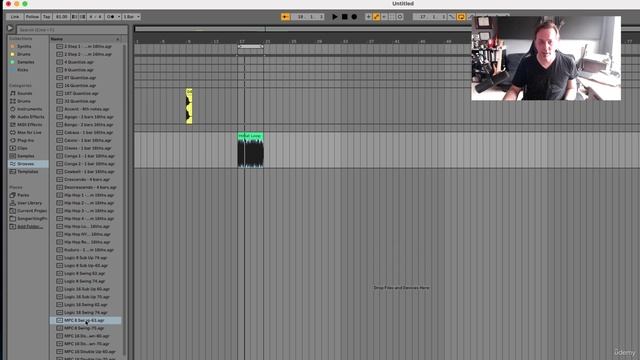Select the Logic 16 Swing 74.agr groove
640x360 pixels.
(86, 313)
